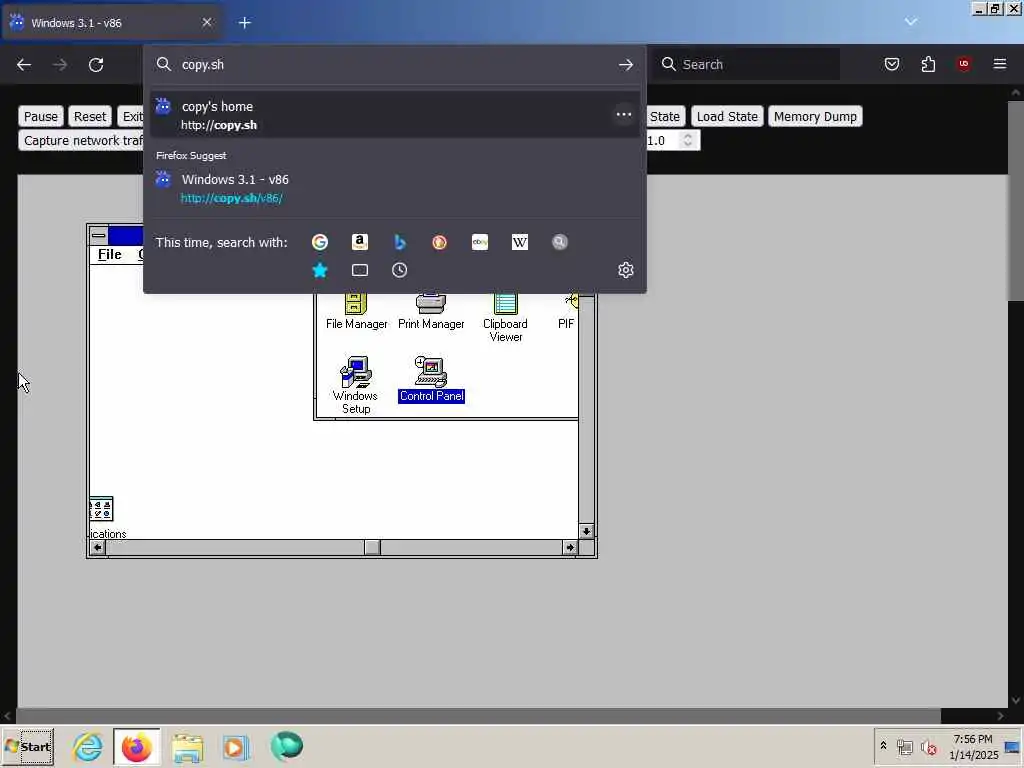The width and height of the screenshot is (1024, 768).
Task: Search with DuckDuckGo this time
Action: 440,242
